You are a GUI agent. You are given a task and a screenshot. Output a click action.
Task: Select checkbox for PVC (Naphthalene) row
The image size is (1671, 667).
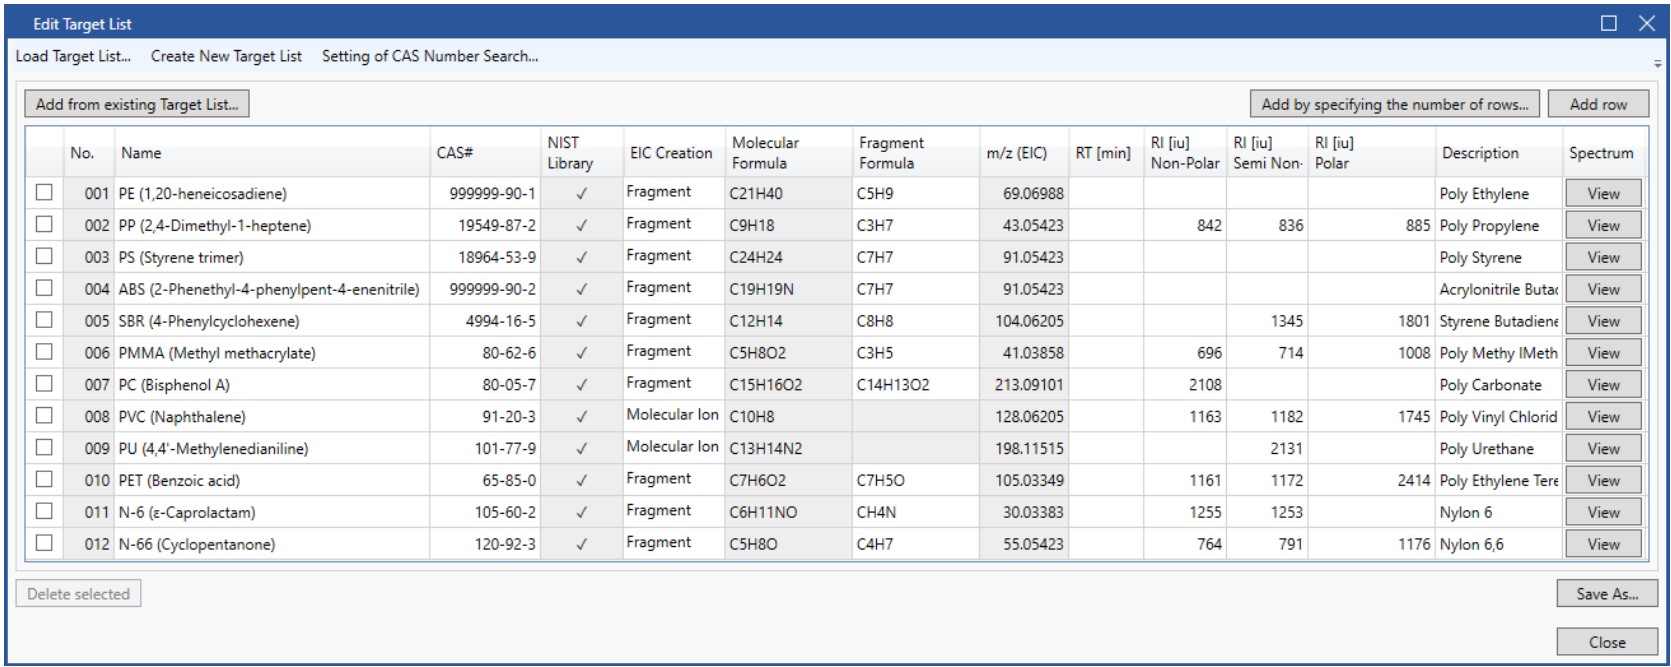[x=44, y=416]
